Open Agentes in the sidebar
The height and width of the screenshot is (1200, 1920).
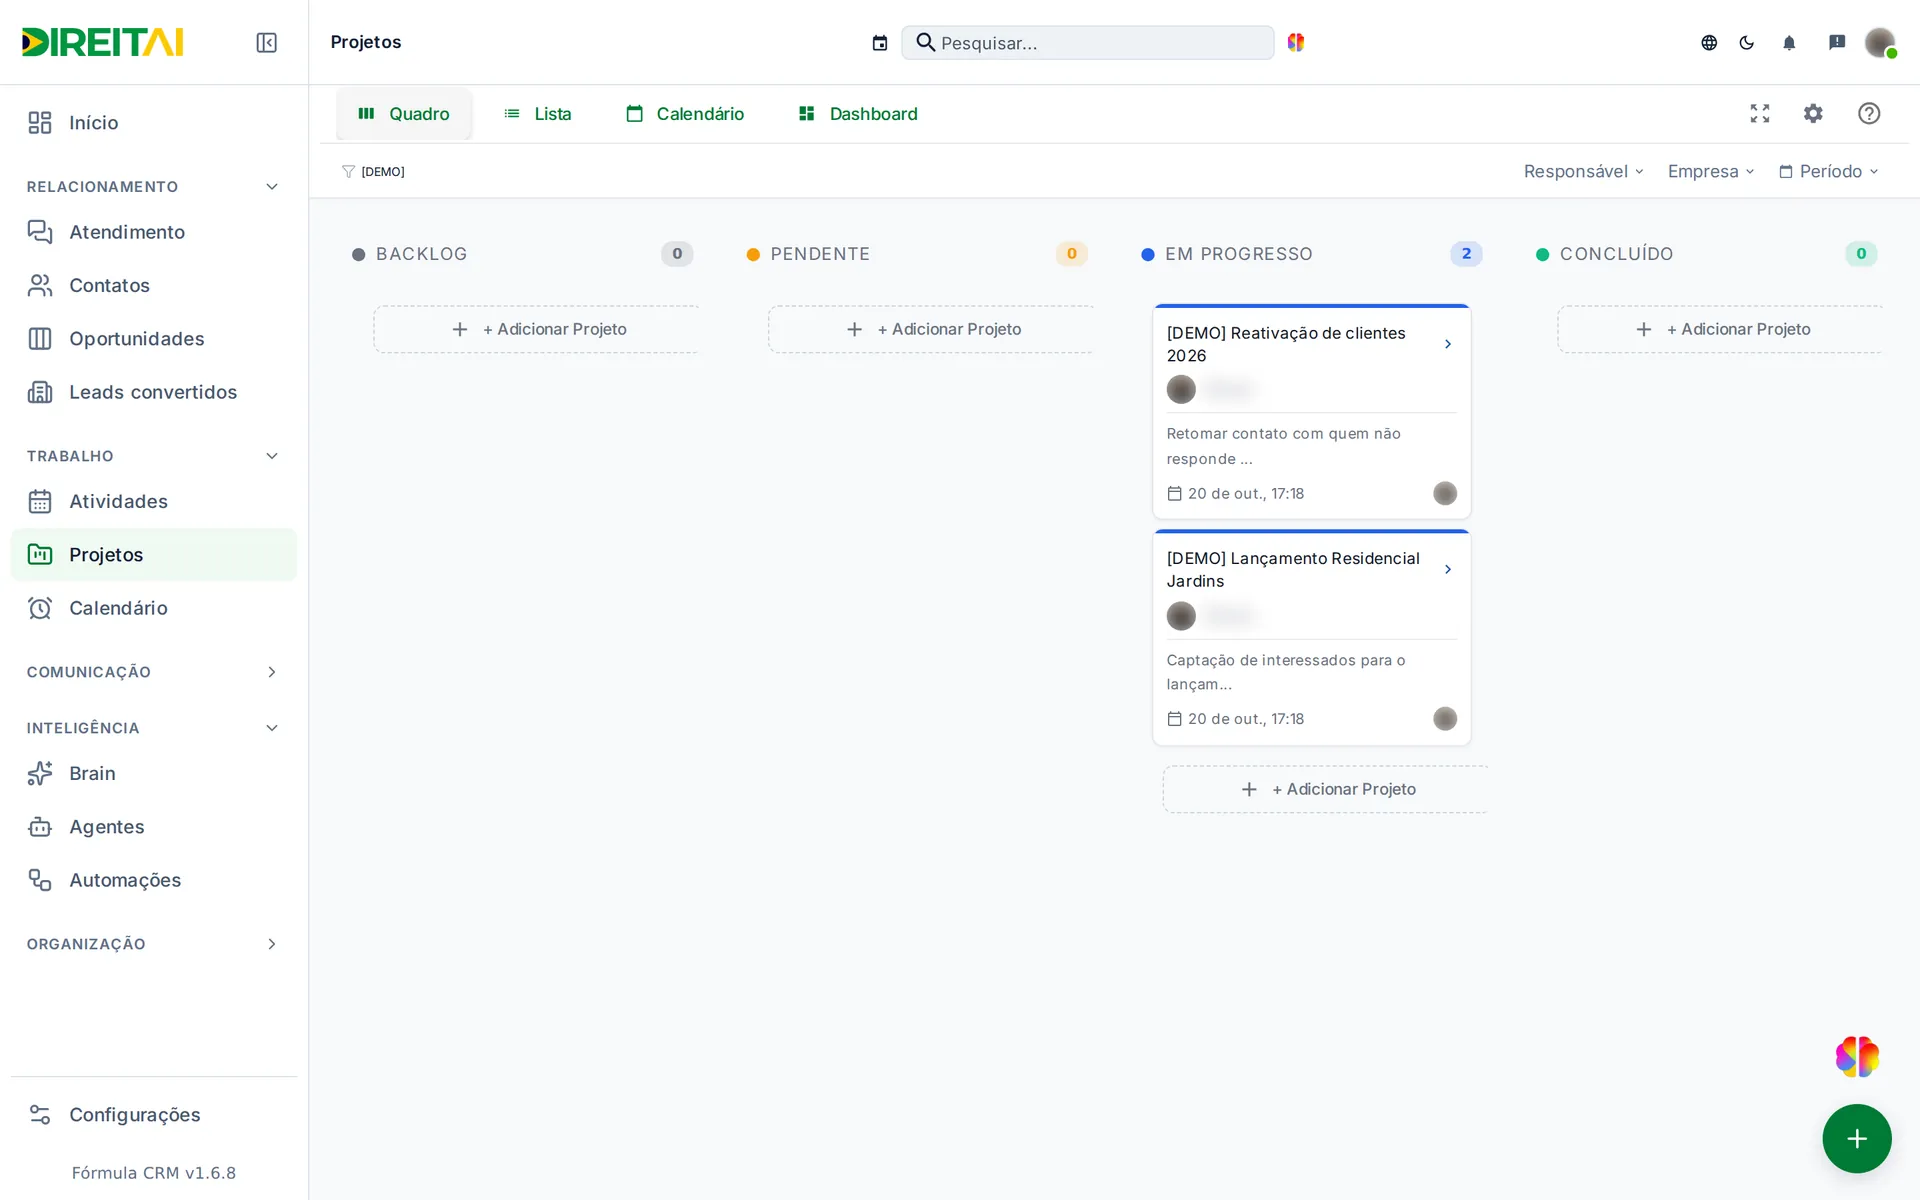[x=154, y=827]
